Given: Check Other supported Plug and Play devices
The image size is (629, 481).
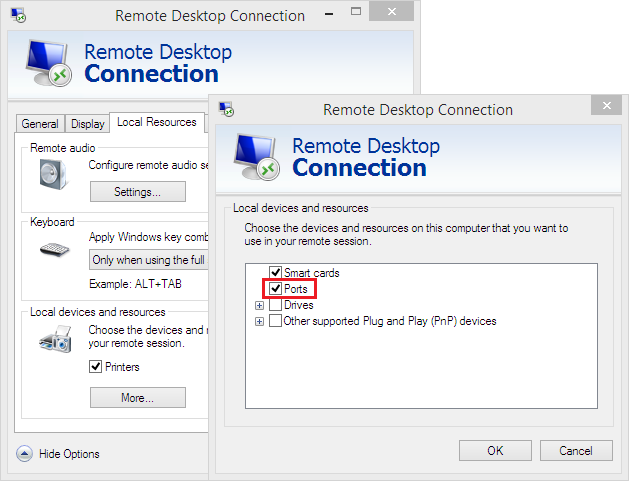Looking at the screenshot, I should 275,321.
